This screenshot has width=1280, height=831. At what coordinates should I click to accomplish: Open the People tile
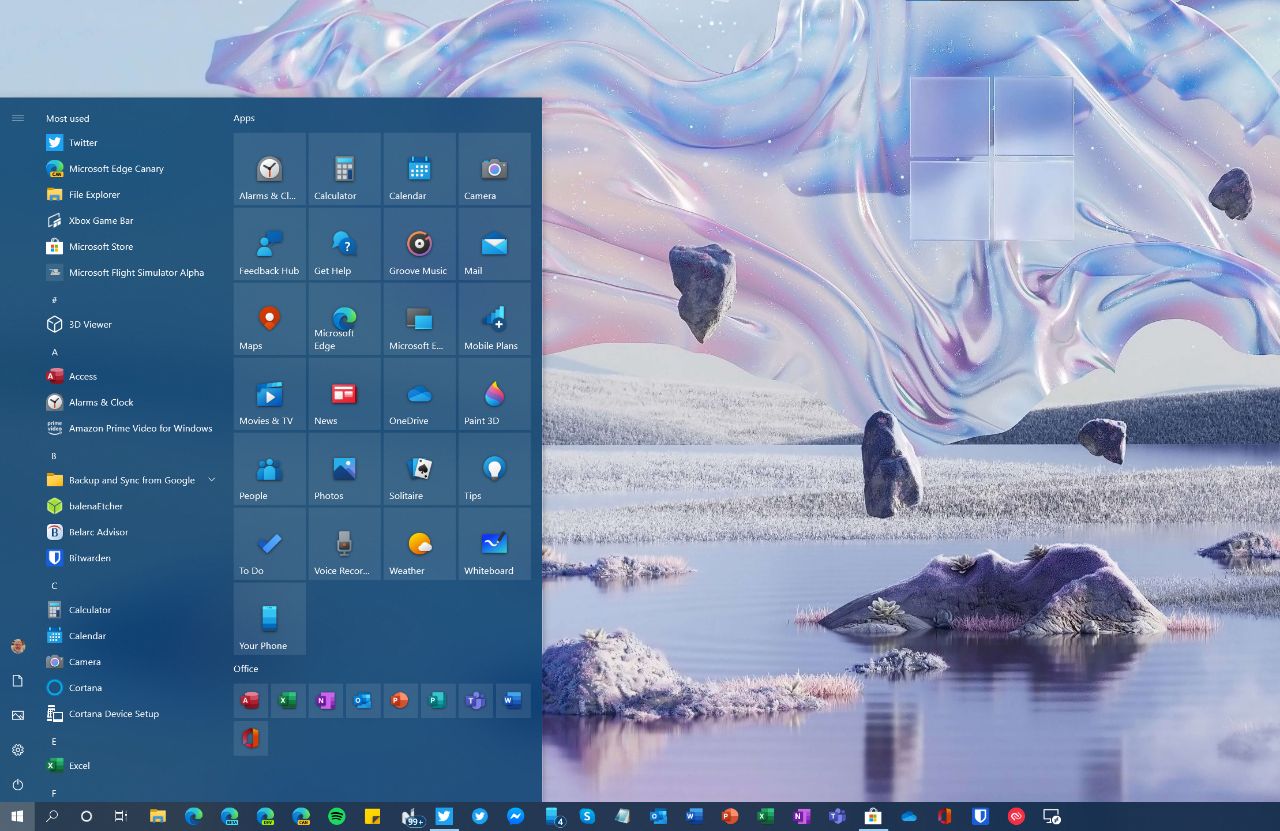coord(269,469)
